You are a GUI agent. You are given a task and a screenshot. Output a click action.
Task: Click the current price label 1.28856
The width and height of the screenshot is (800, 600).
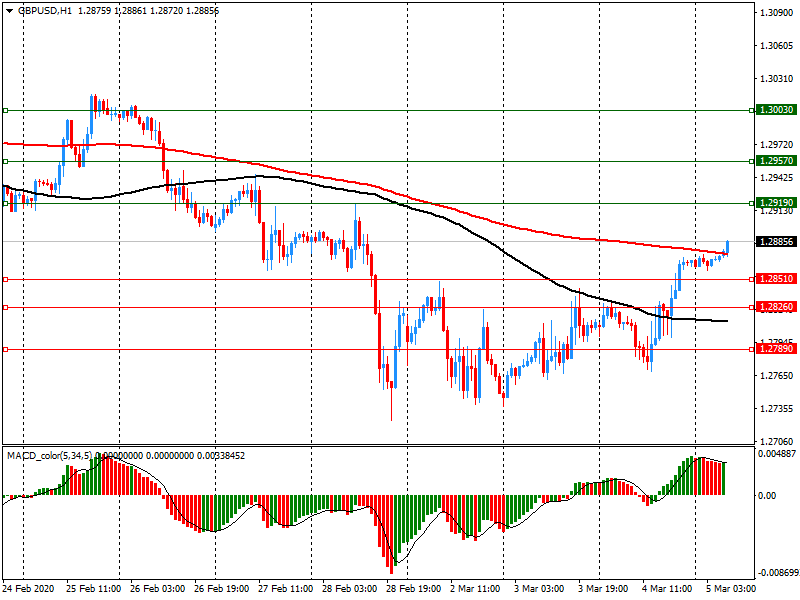point(776,241)
